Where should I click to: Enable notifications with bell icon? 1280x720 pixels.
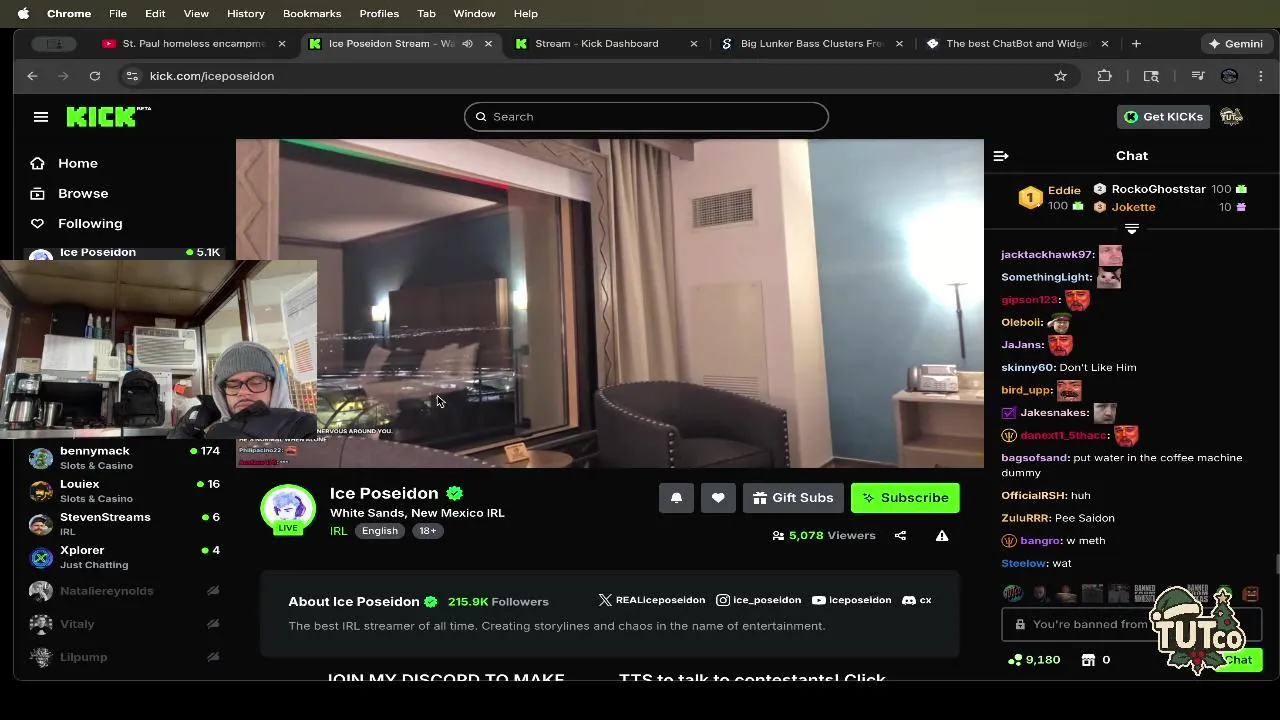[x=676, y=498]
